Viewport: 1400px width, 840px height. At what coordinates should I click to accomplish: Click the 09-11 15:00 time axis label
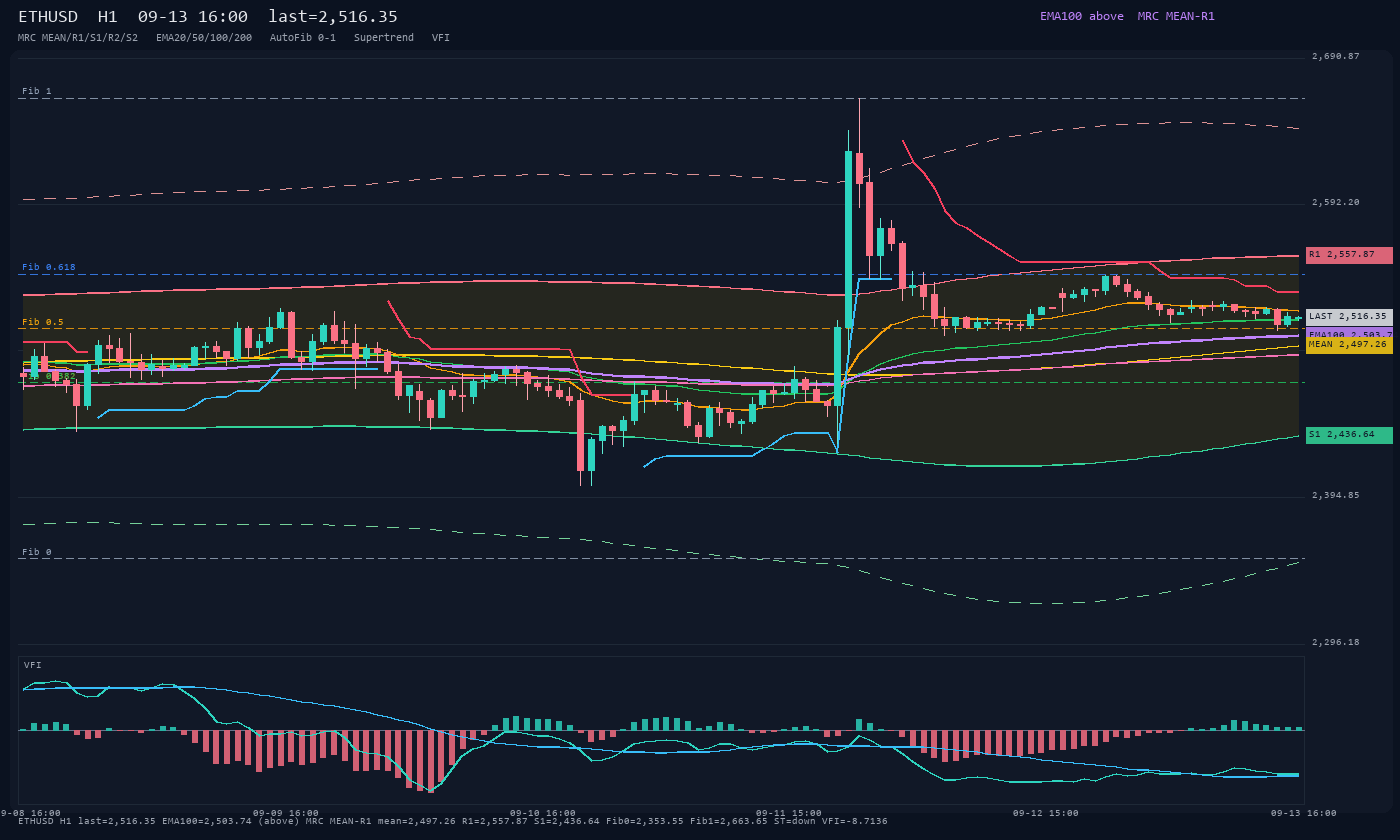point(789,813)
